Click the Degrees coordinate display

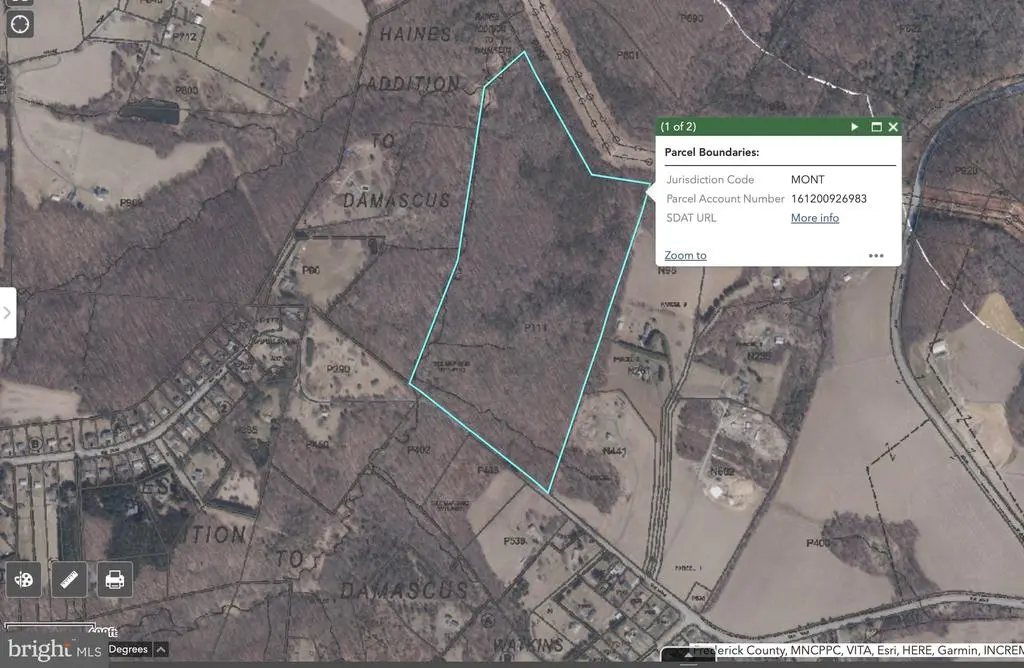(x=128, y=649)
